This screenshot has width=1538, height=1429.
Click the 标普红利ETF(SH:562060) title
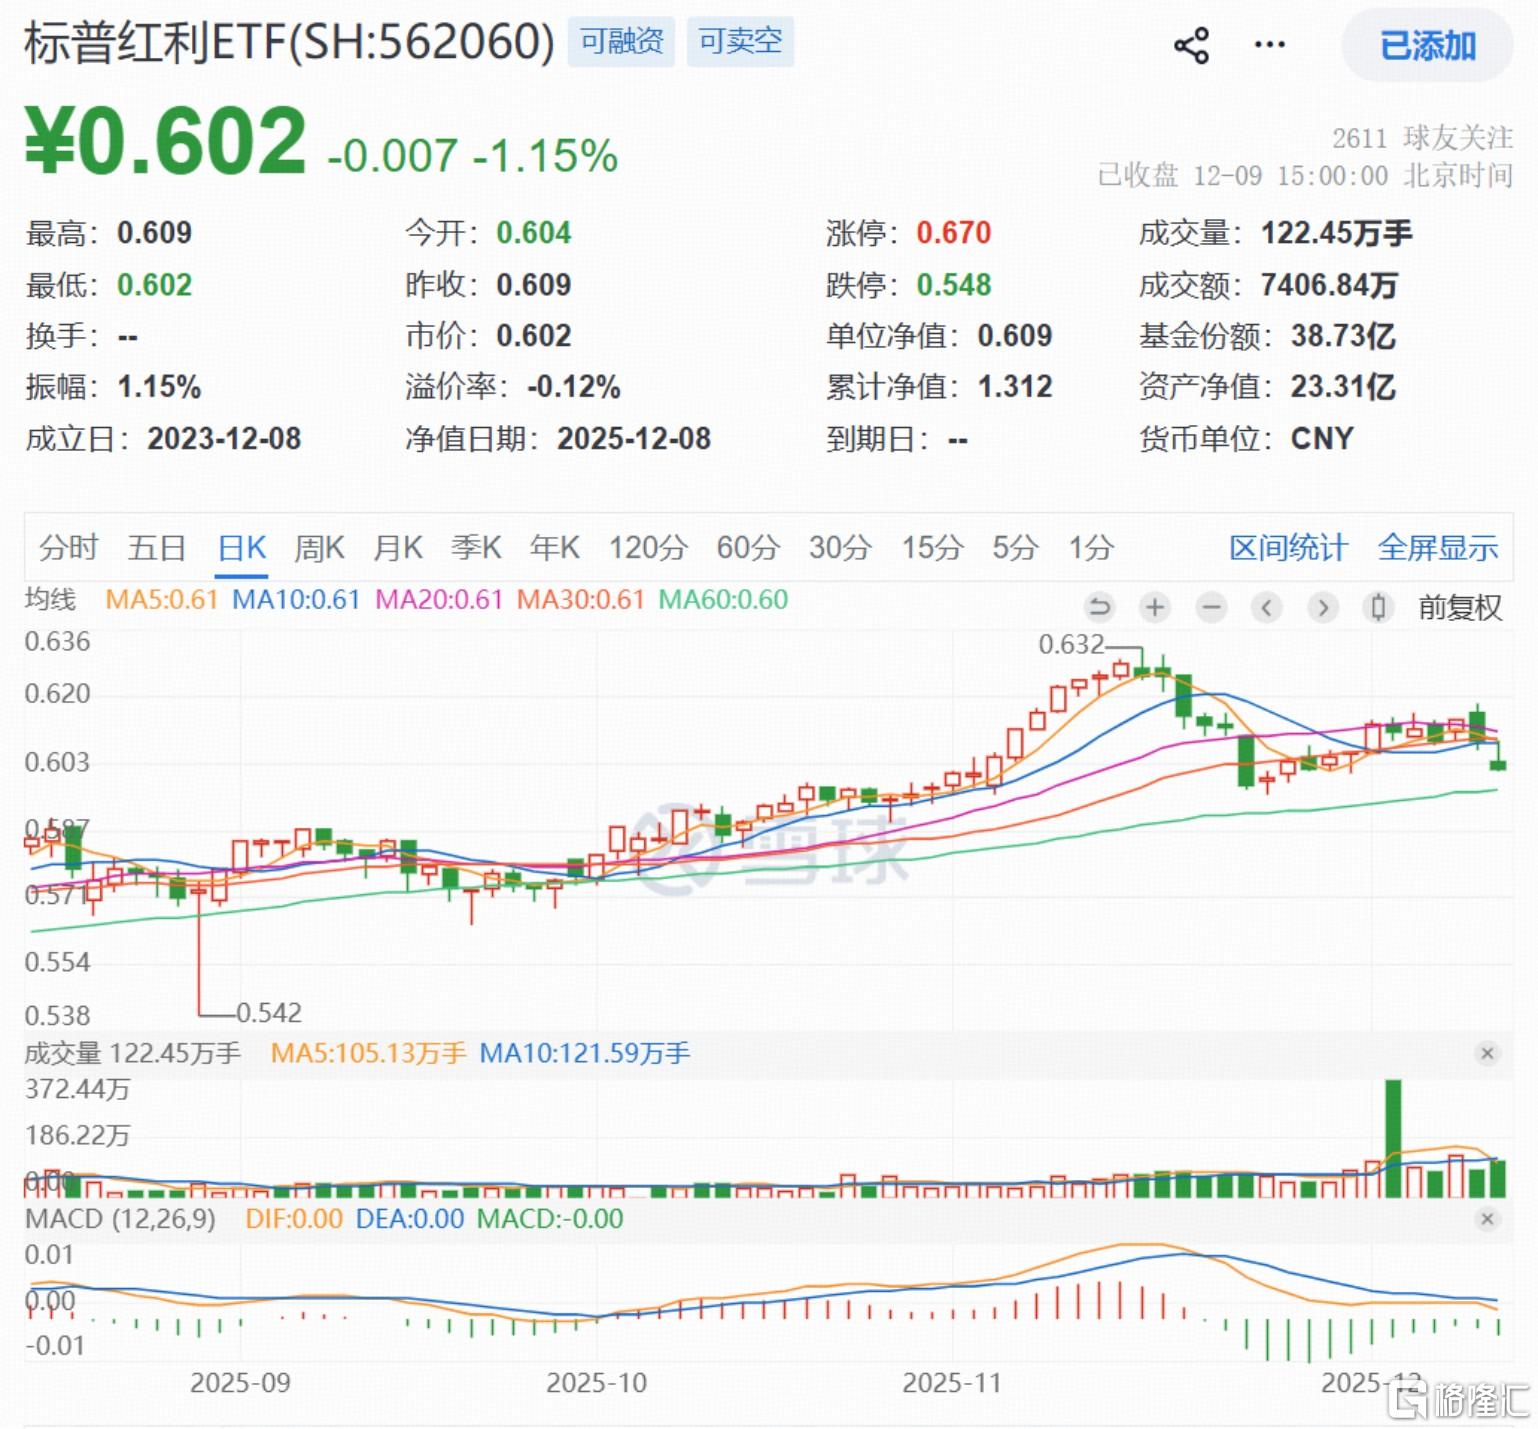pyautogui.click(x=289, y=43)
